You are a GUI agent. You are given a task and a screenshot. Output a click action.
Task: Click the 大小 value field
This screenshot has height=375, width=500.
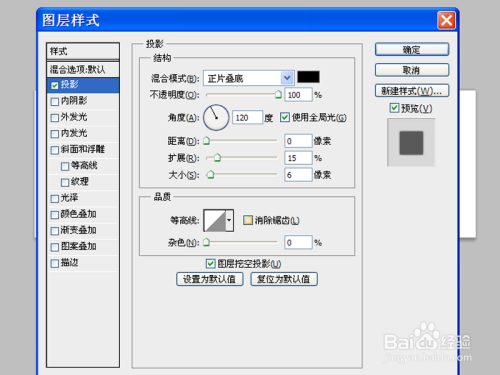[298, 175]
